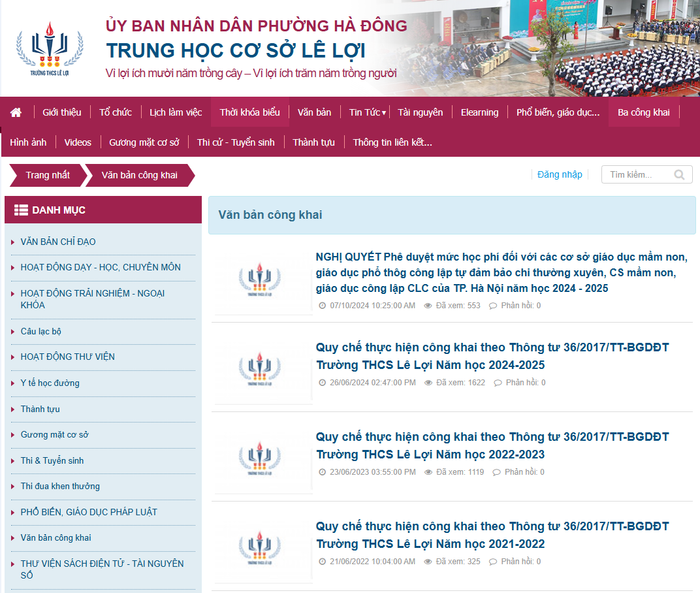Select Thời khóa biểu in navigation

(250, 113)
